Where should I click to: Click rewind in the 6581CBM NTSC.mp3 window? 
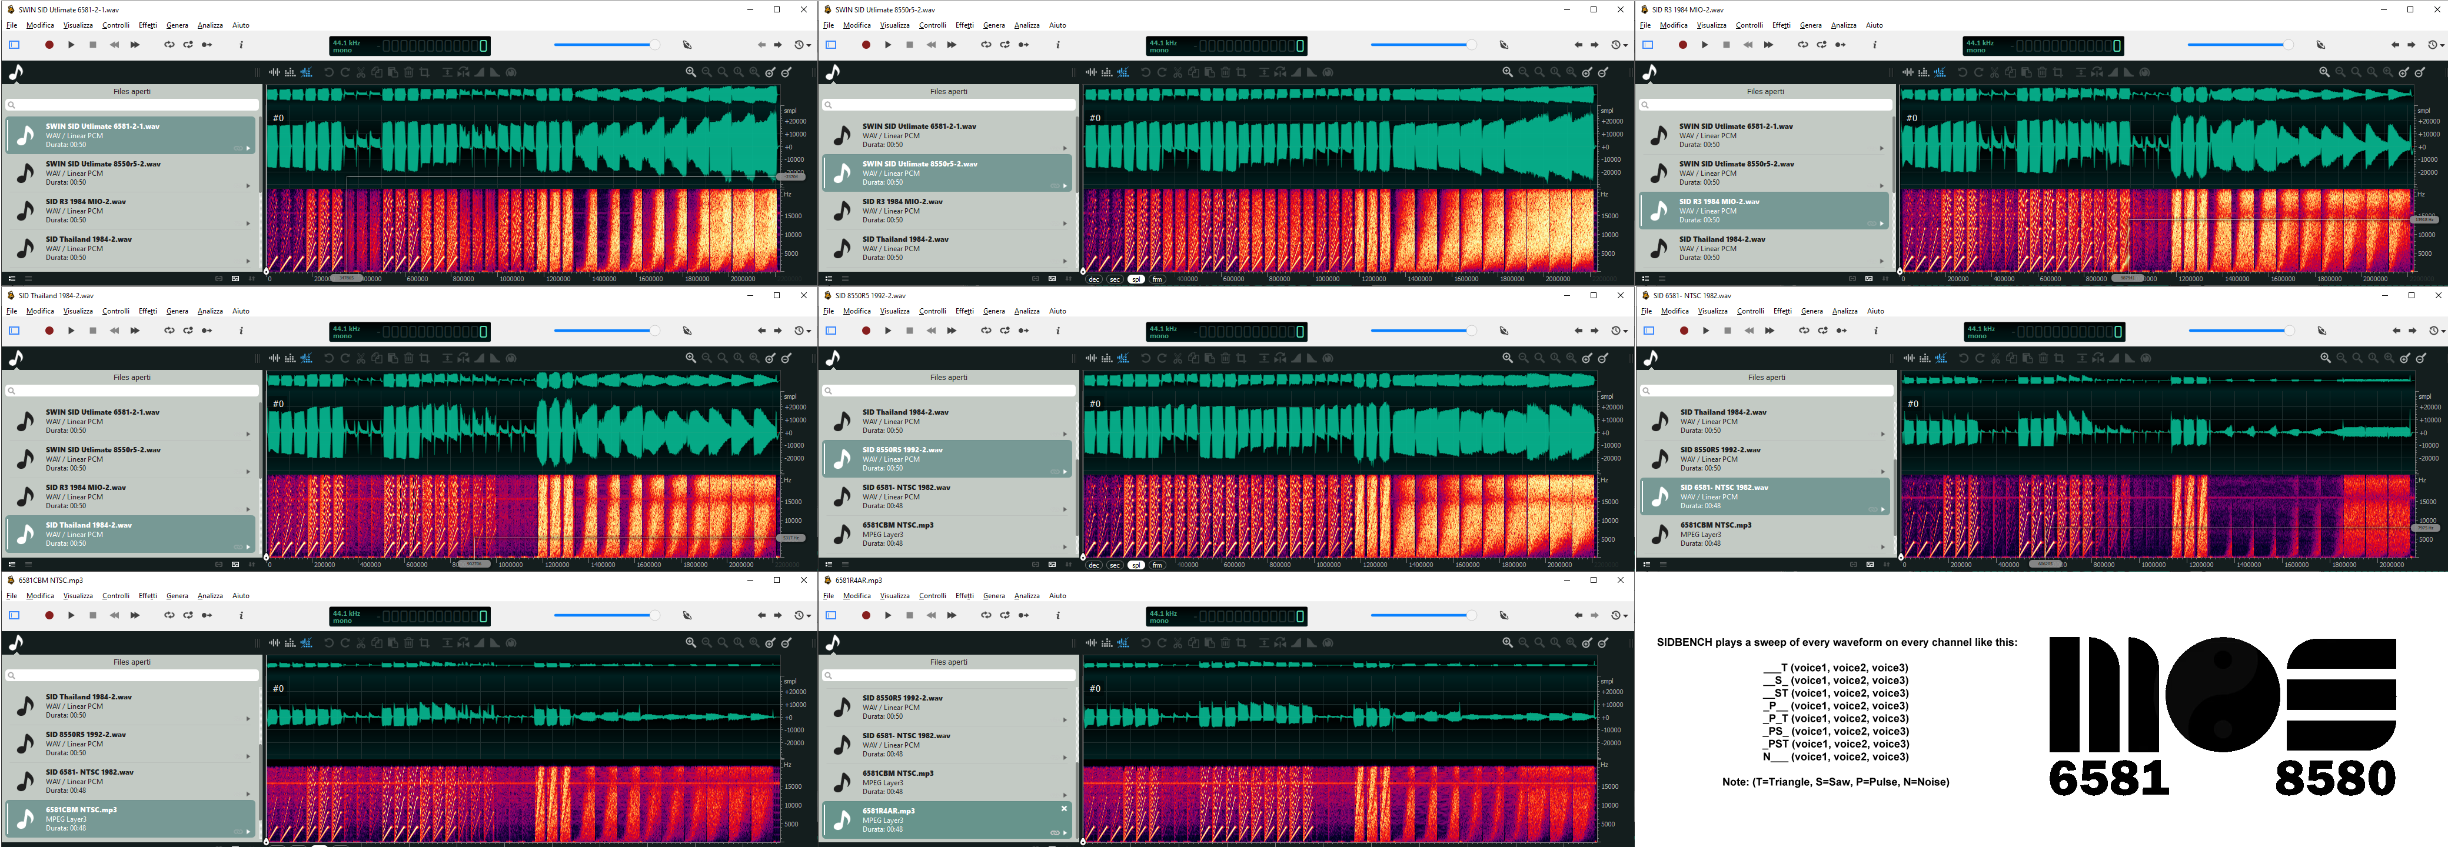114,616
